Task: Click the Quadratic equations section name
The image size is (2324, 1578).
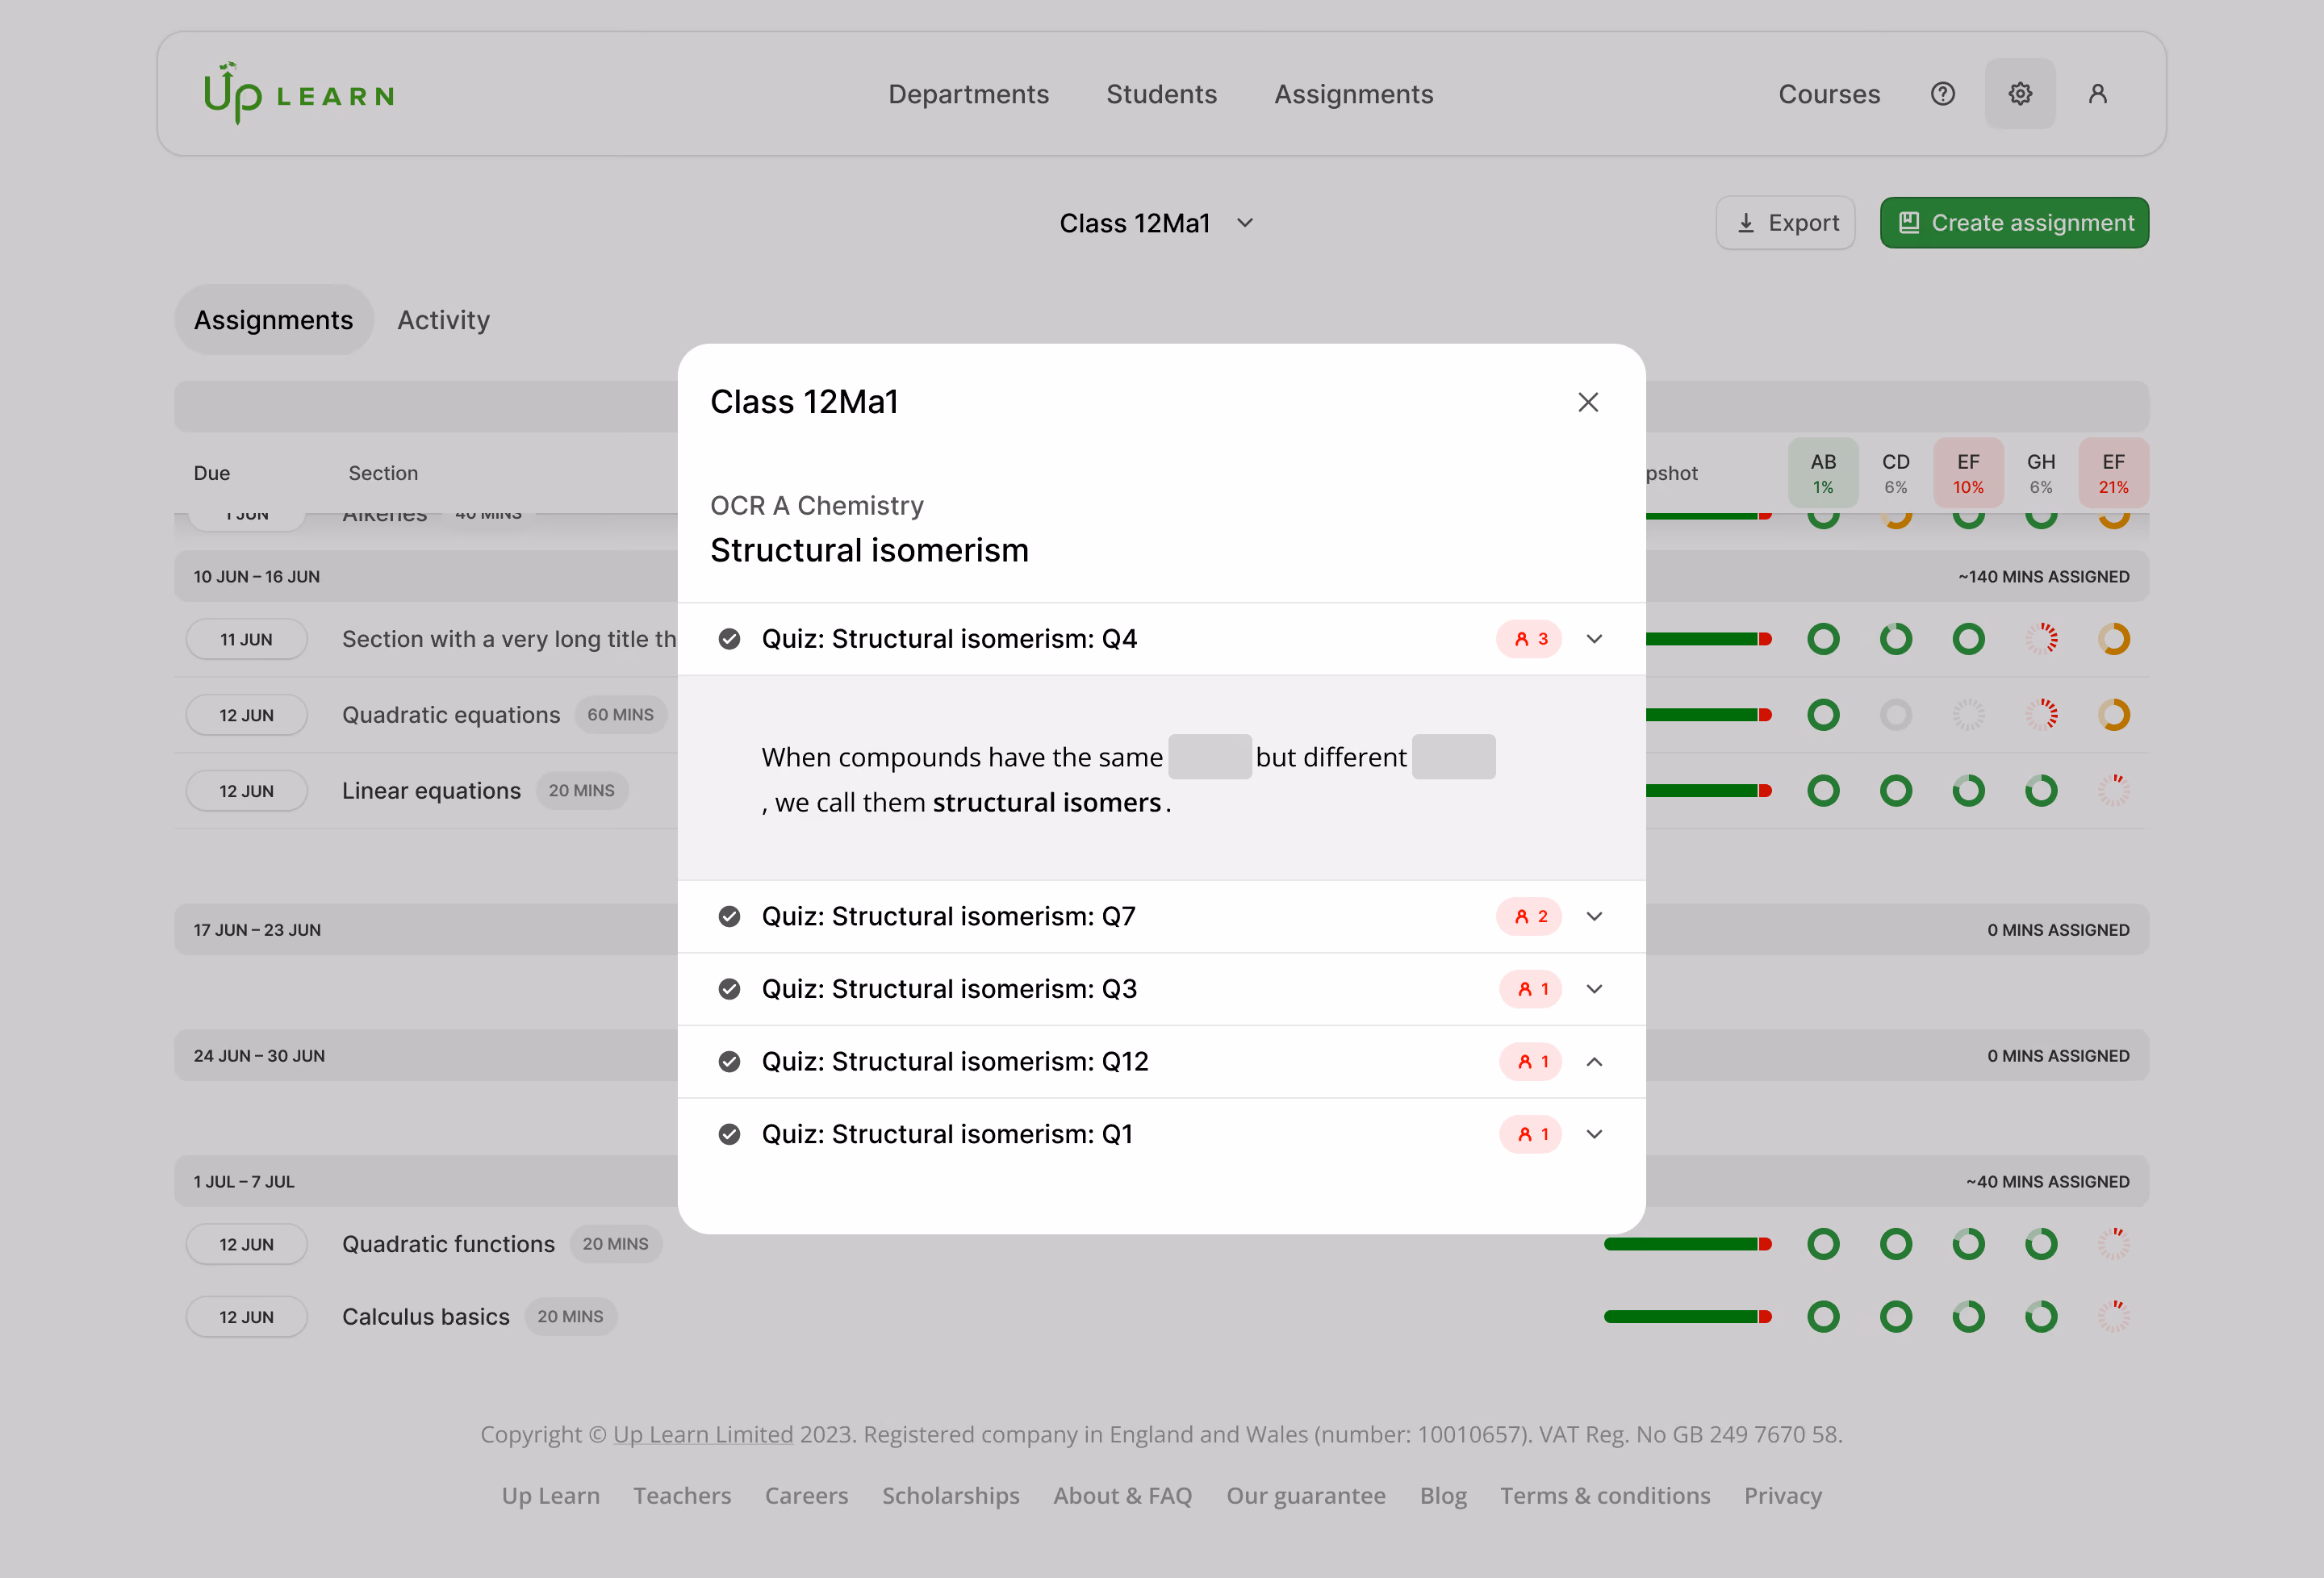Action: tap(451, 715)
